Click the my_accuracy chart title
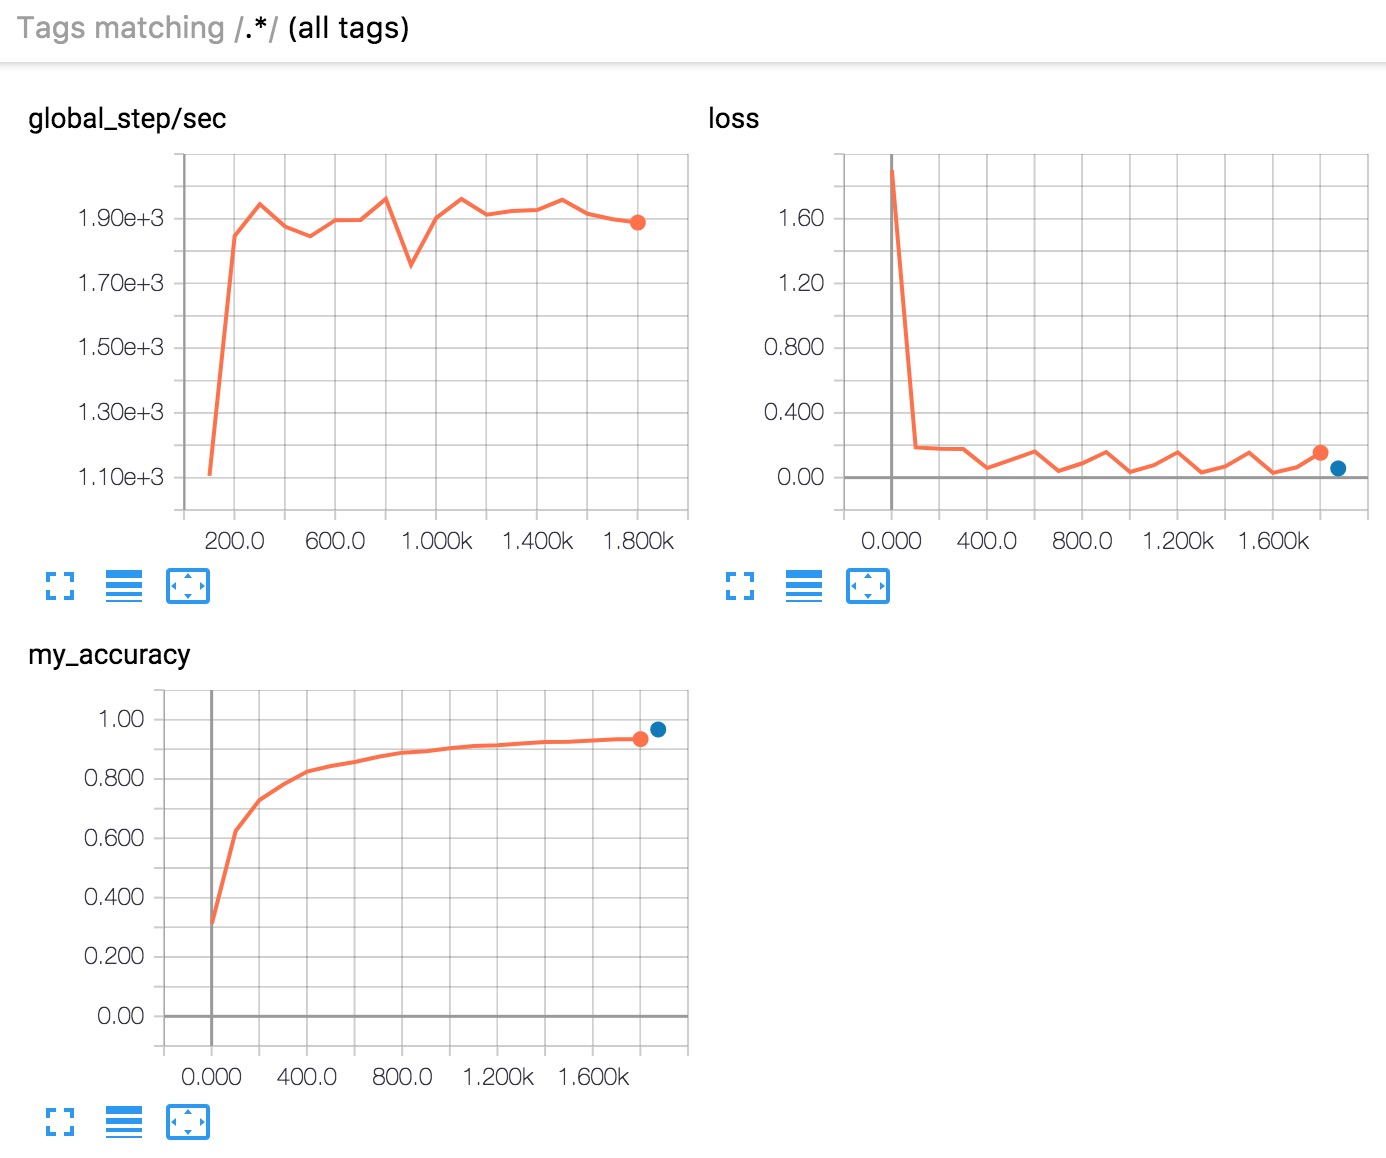This screenshot has width=1386, height=1158. (109, 655)
